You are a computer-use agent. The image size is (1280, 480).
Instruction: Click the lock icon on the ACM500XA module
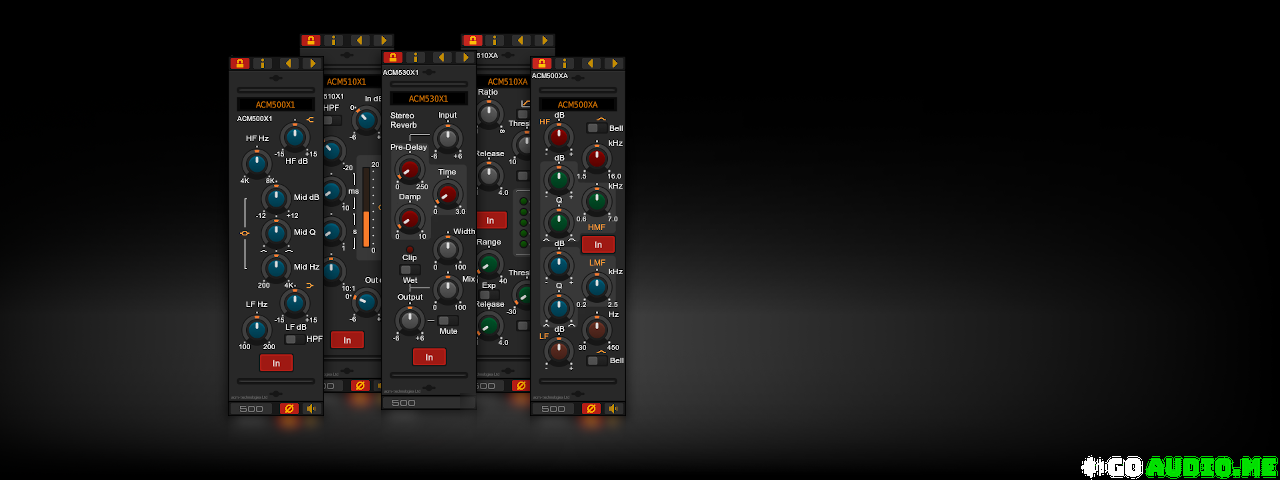pos(542,63)
